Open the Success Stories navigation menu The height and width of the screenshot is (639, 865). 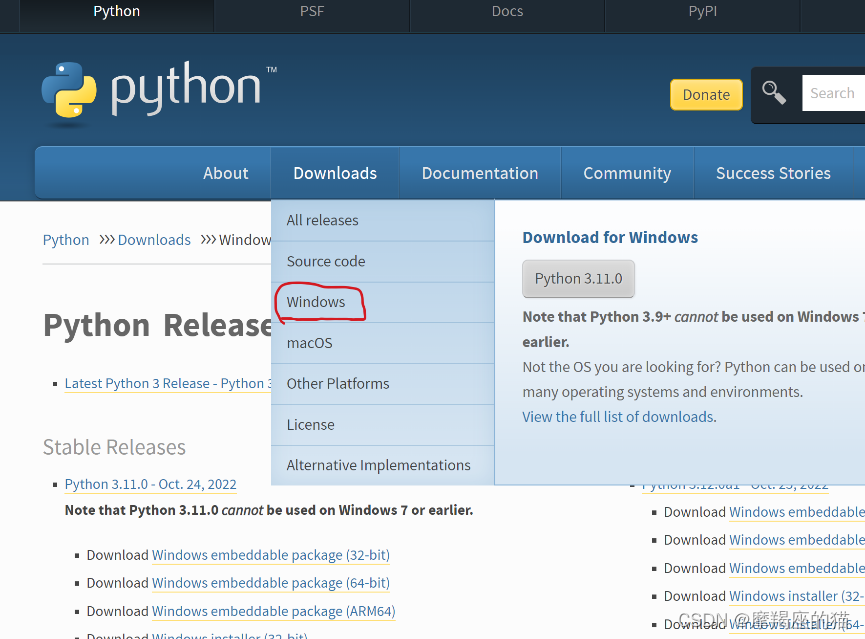tap(773, 173)
